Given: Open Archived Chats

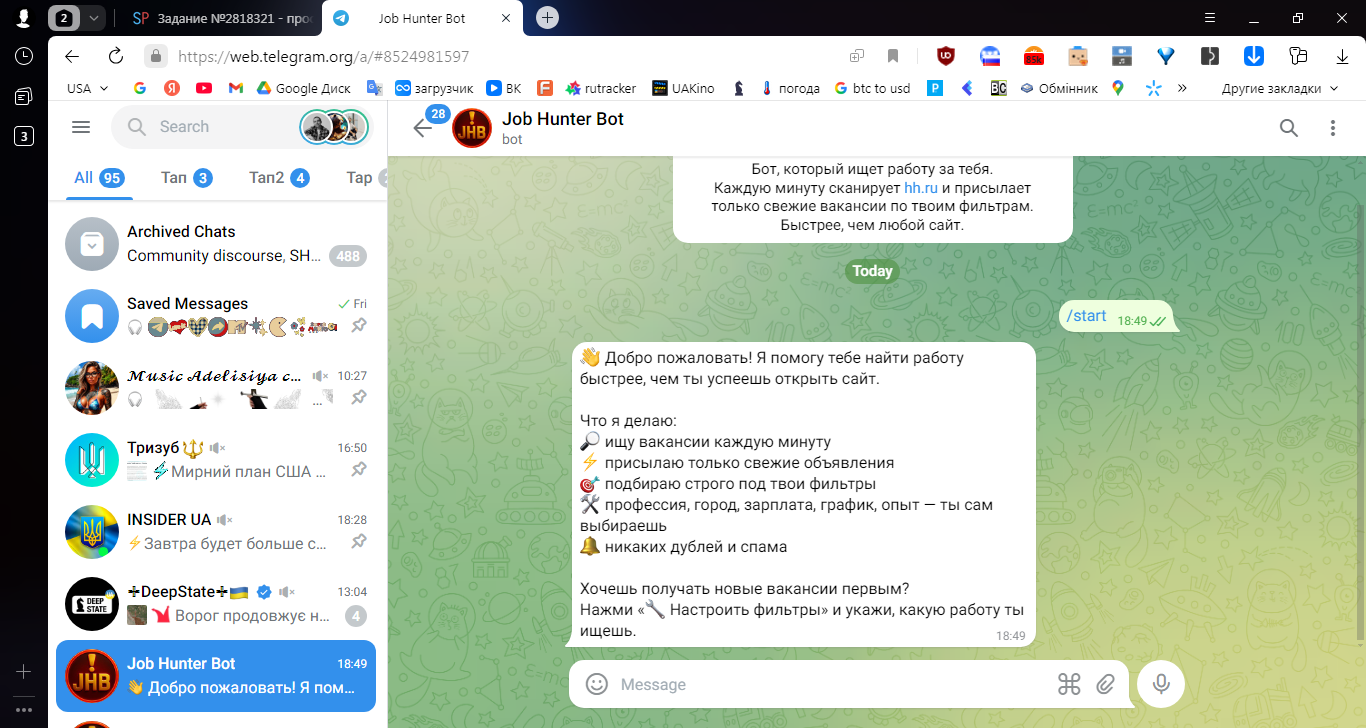Looking at the screenshot, I should point(216,243).
